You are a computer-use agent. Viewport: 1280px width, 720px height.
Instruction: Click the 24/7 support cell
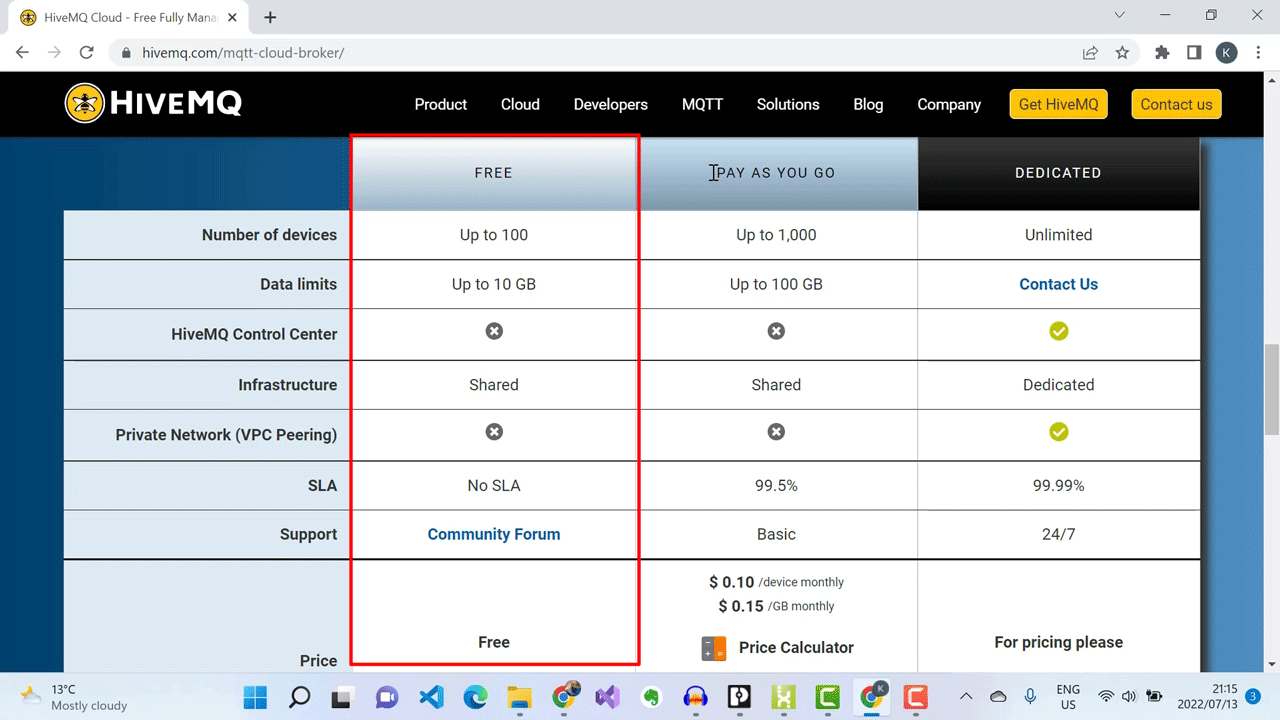pyautogui.click(x=1058, y=534)
